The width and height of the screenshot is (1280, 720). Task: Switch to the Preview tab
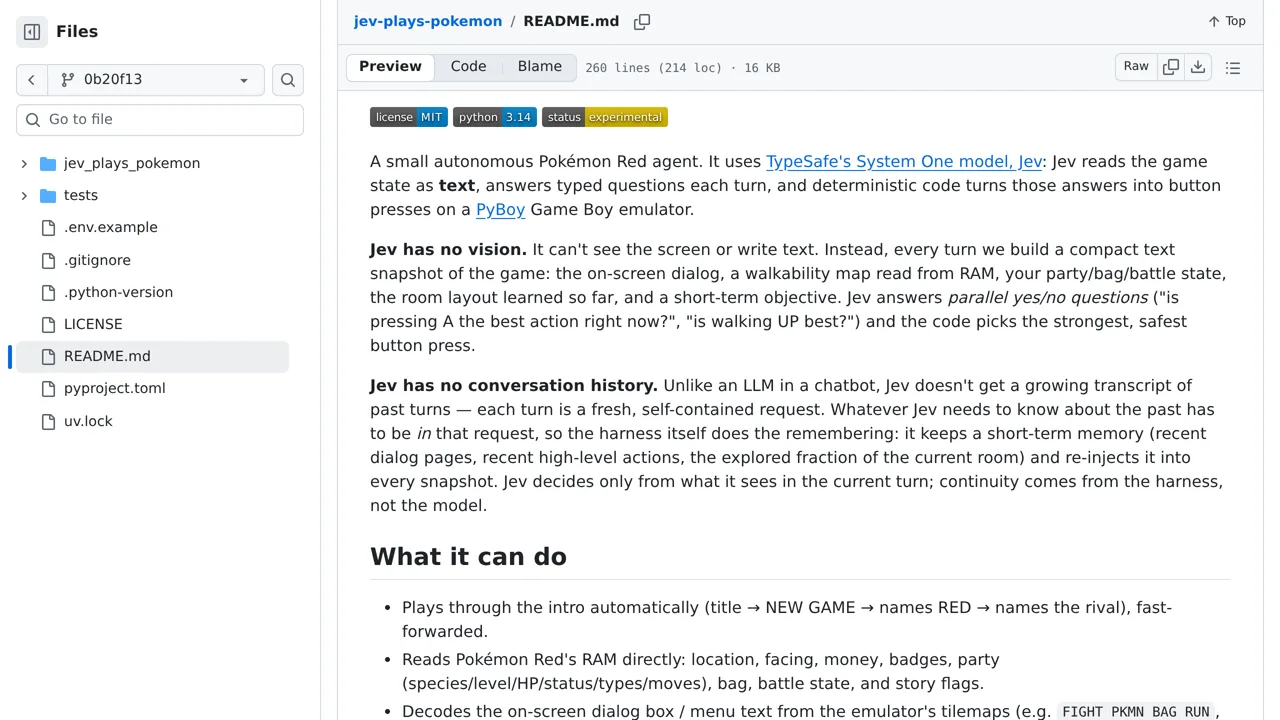pos(390,67)
